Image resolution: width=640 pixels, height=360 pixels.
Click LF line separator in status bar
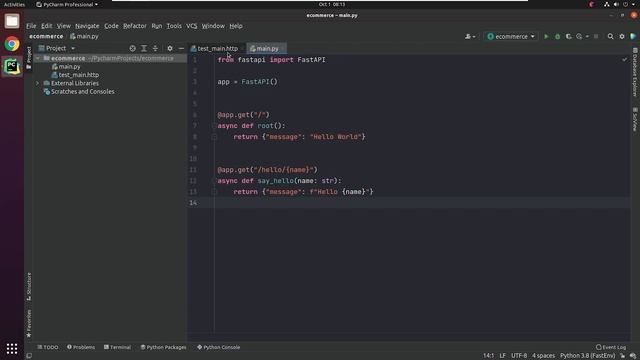pyautogui.click(x=502, y=356)
